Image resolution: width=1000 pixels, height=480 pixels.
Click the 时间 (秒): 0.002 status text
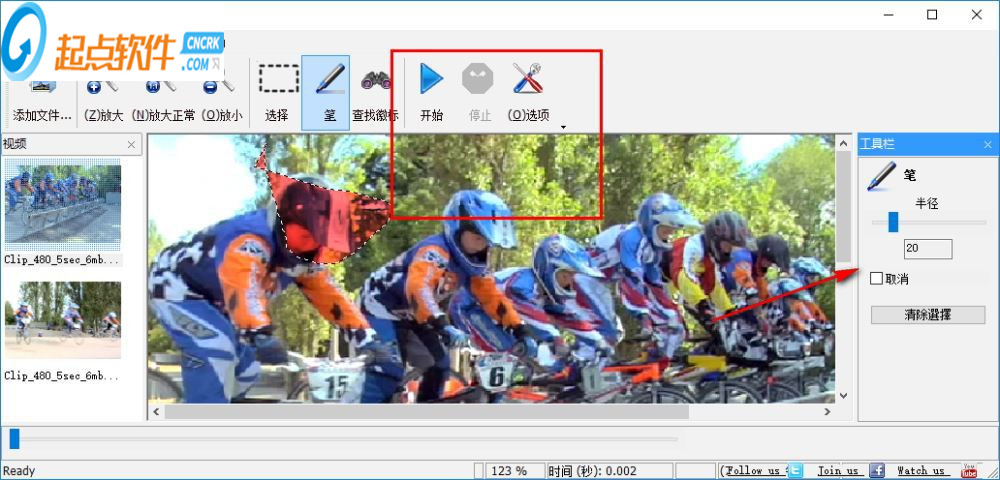(x=592, y=471)
